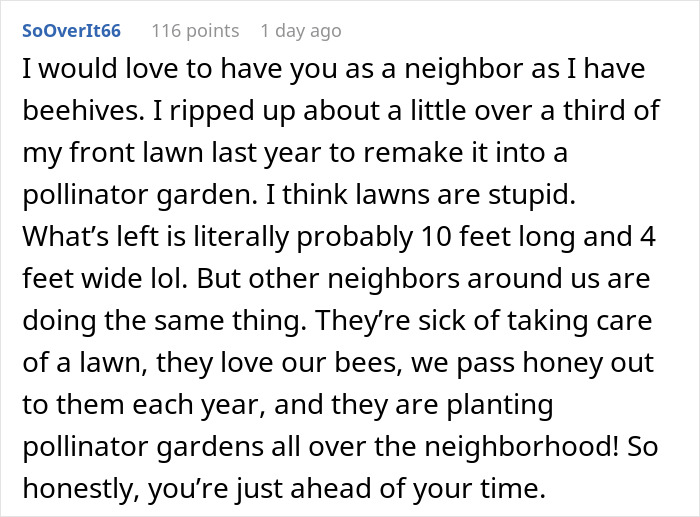Viewport: 700px width, 517px height.
Task: Click the word 'What's' in the comment
Action: (x=66, y=236)
